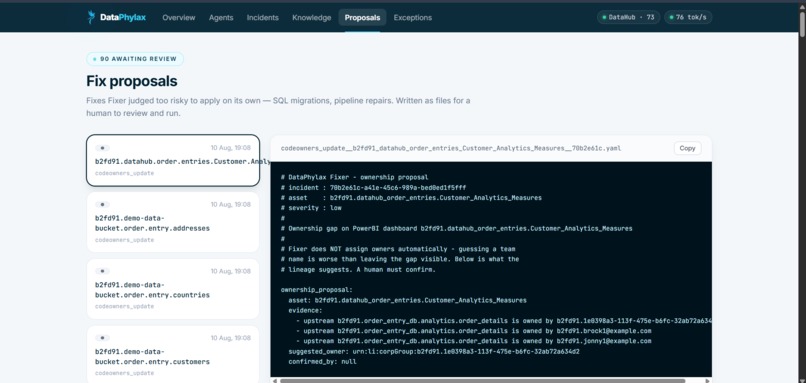This screenshot has height=383, width=806.
Task: Open the Overview tab
Action: [178, 17]
